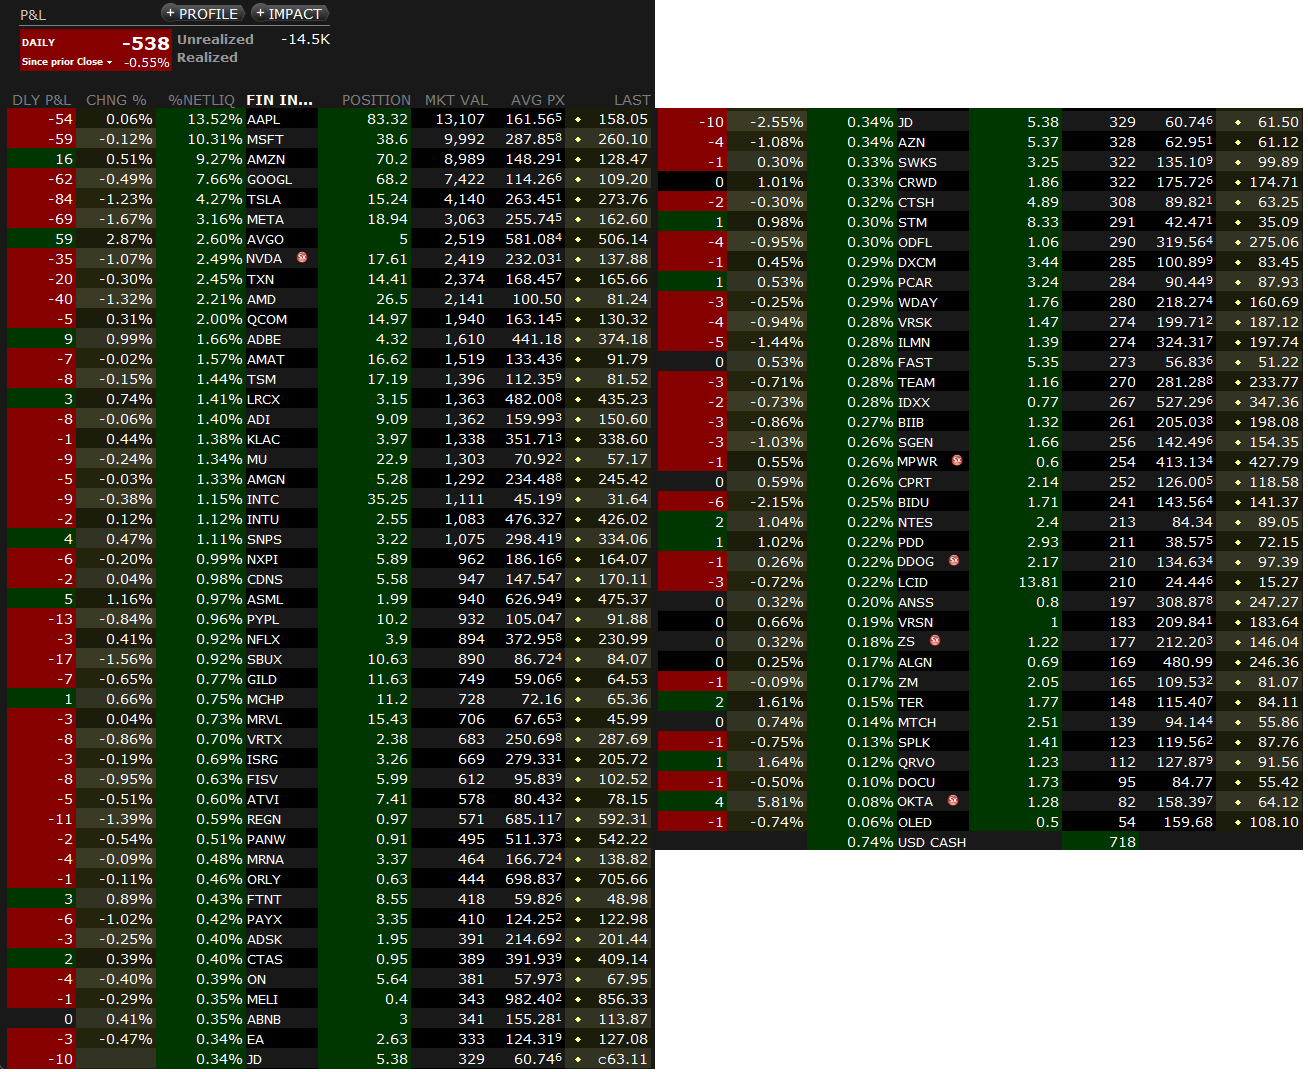The image size is (1308, 1072).
Task: Click the red icon beside ZS
Action: [x=935, y=641]
